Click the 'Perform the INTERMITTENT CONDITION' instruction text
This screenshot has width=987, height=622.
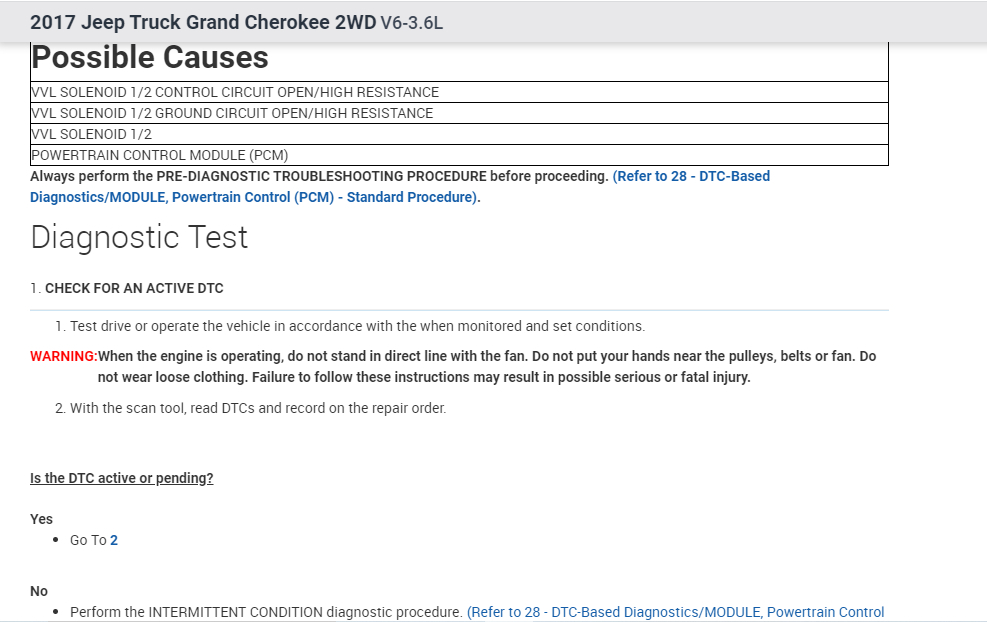266,612
